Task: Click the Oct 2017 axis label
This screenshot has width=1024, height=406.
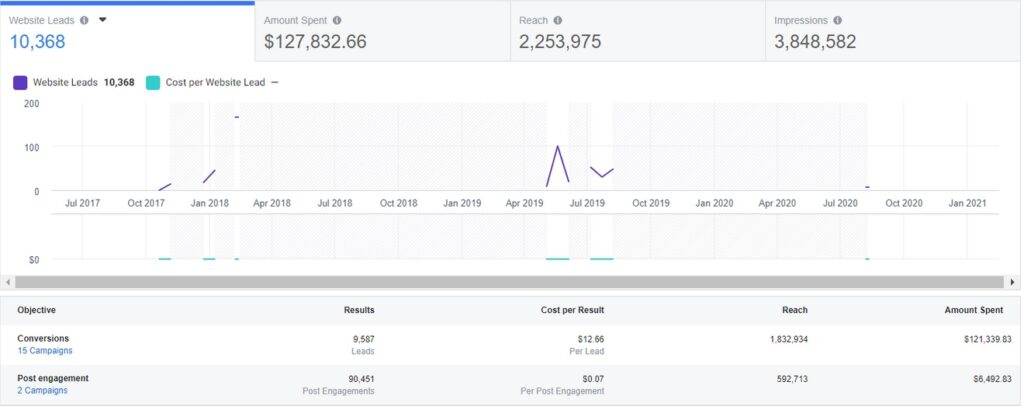Action: (x=146, y=203)
